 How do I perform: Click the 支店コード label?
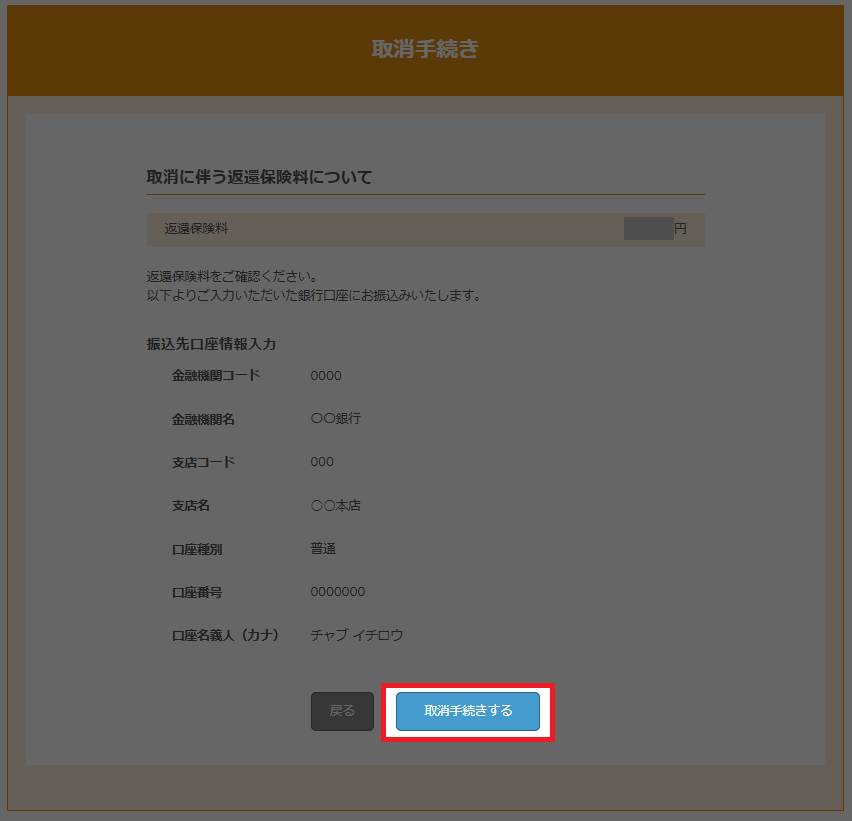203,462
